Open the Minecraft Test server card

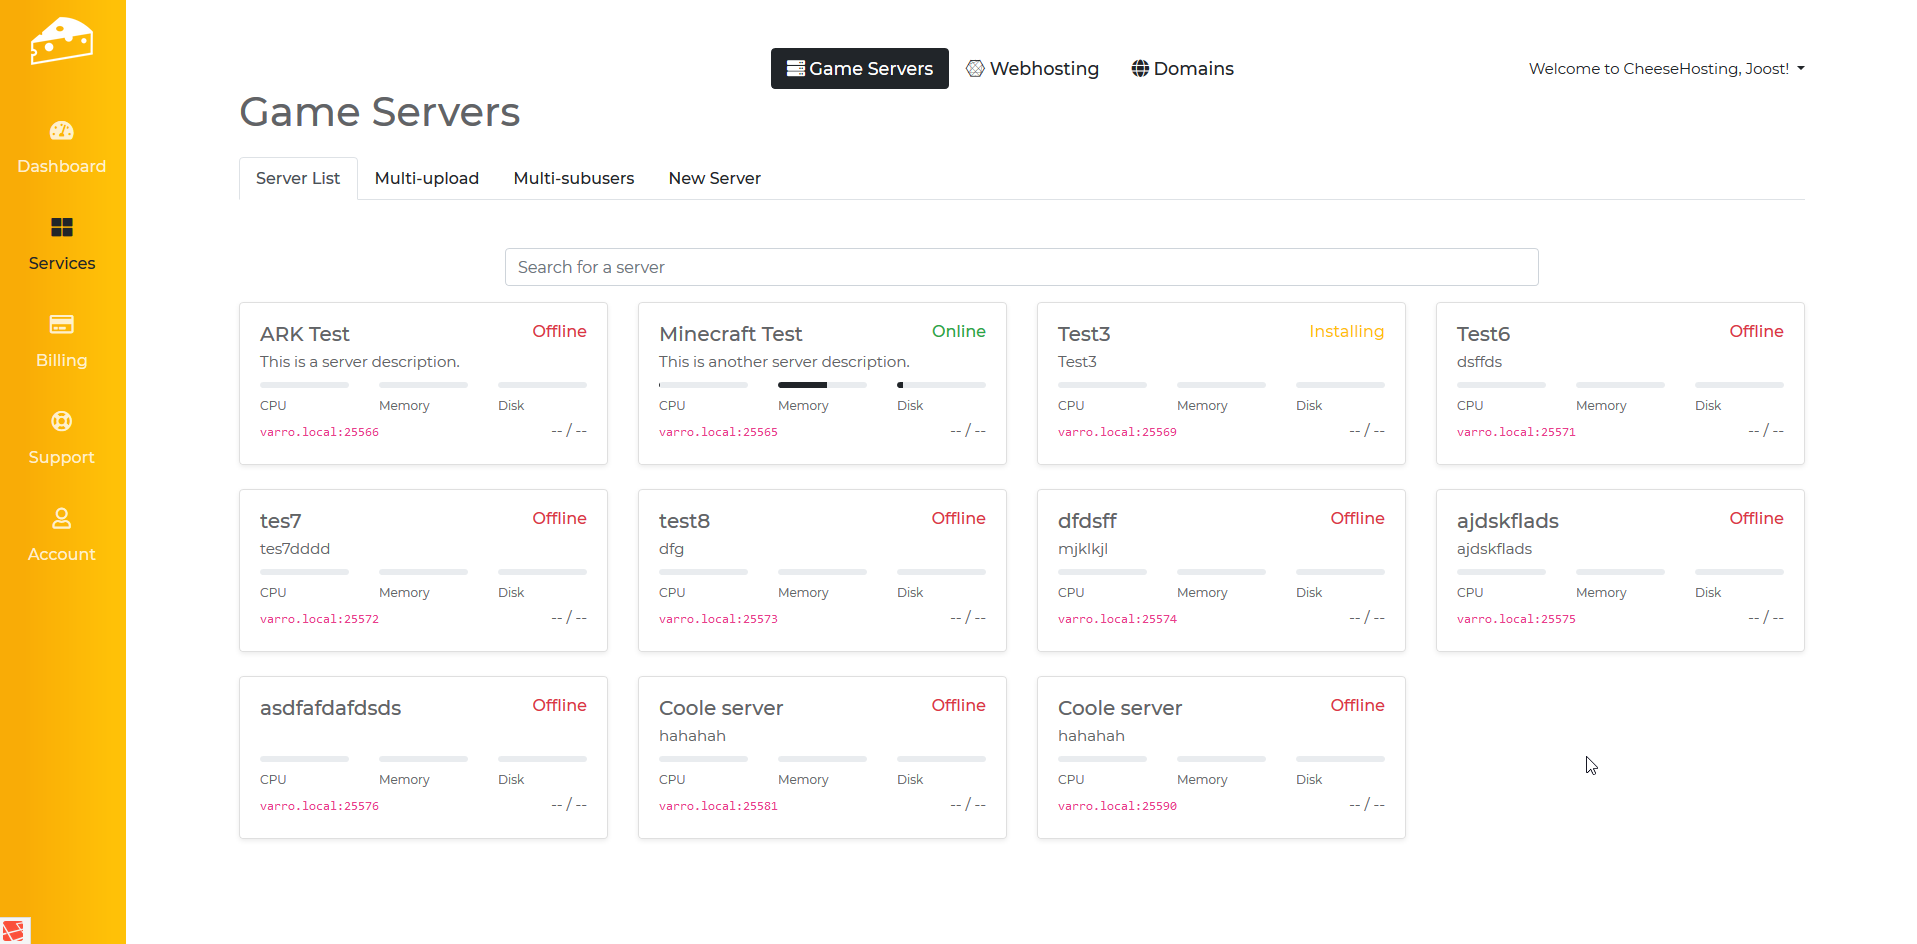coord(821,383)
